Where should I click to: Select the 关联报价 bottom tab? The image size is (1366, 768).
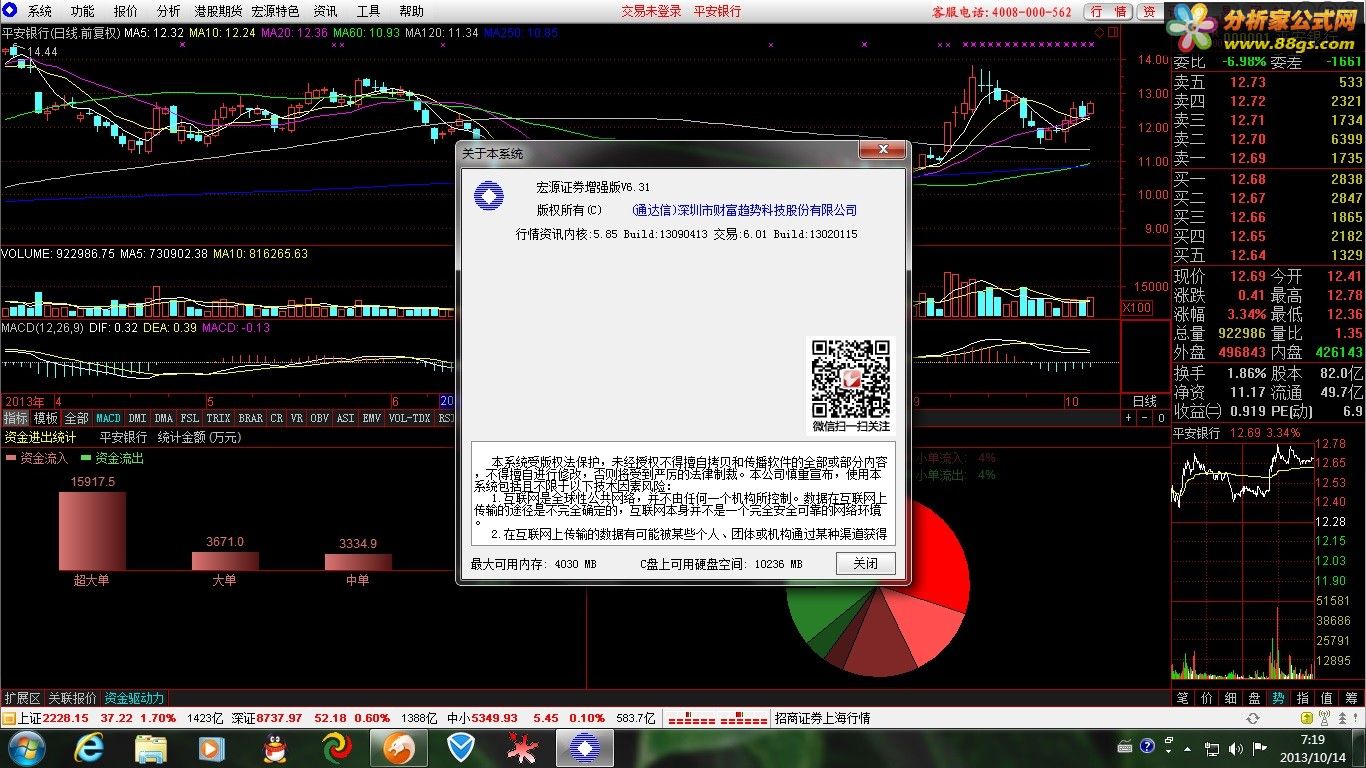point(72,698)
